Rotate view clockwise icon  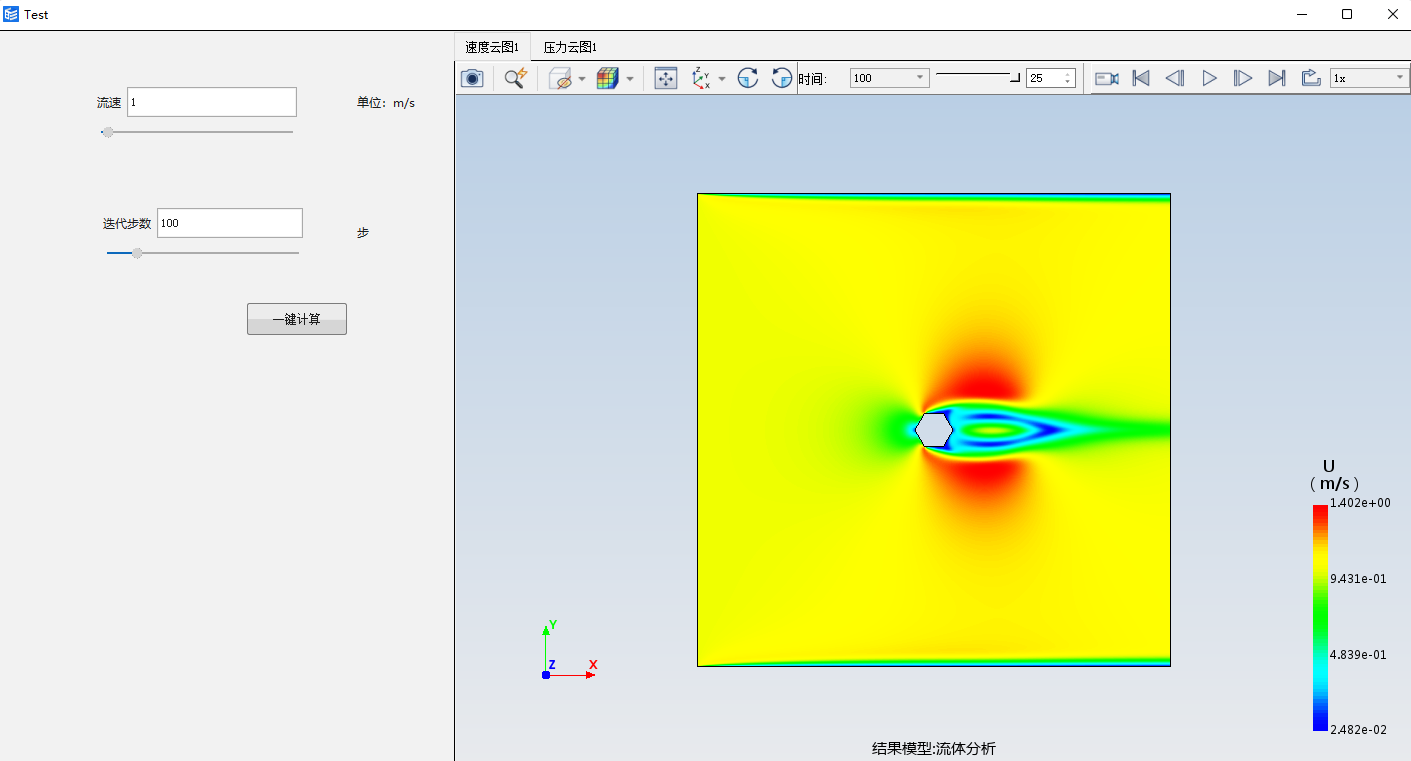[x=747, y=78]
